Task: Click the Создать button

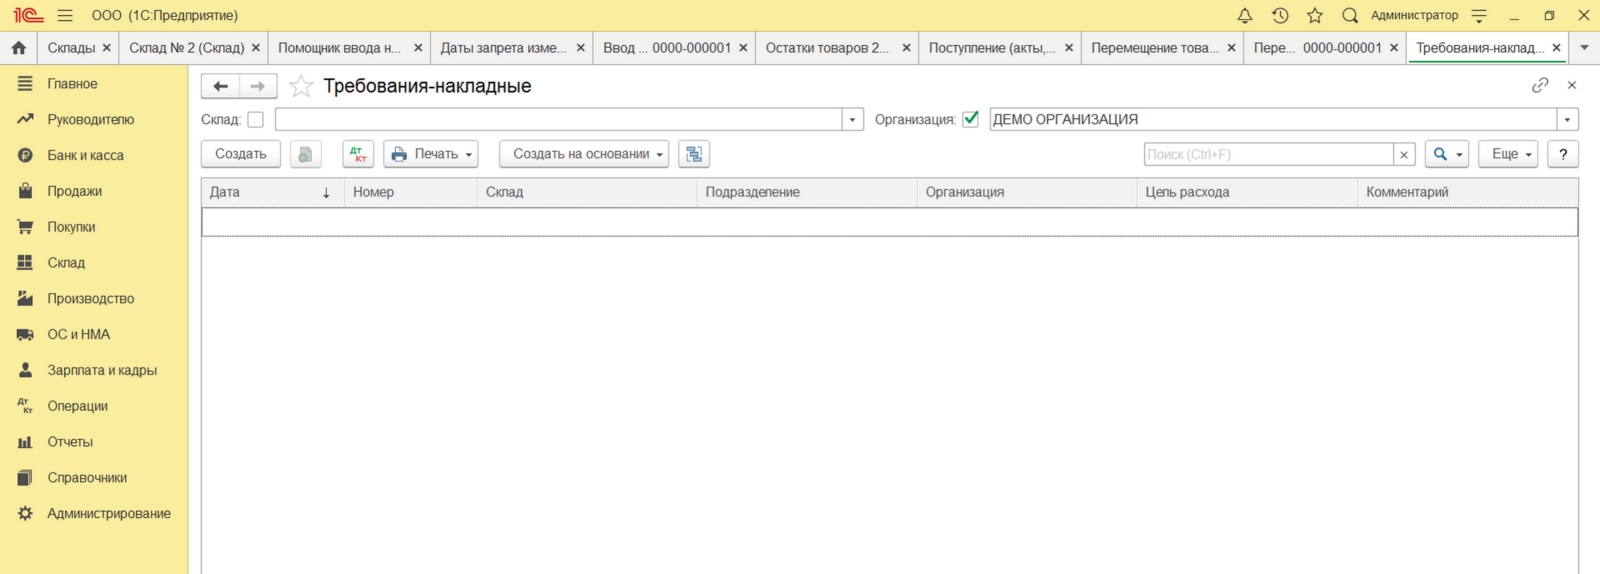Action: coord(241,154)
